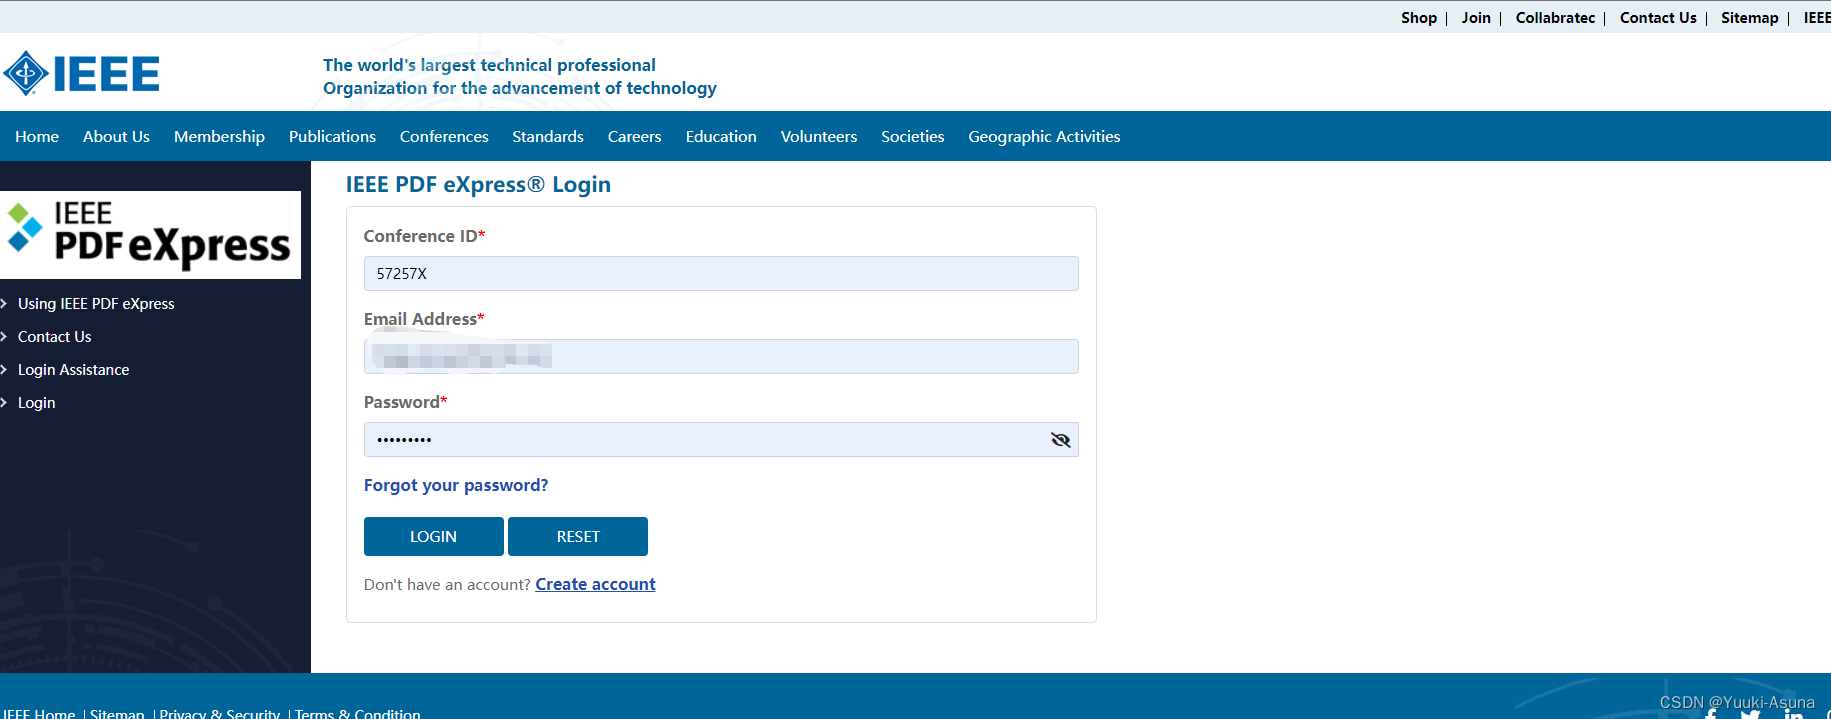Open Sitemap link in footer

point(117,713)
